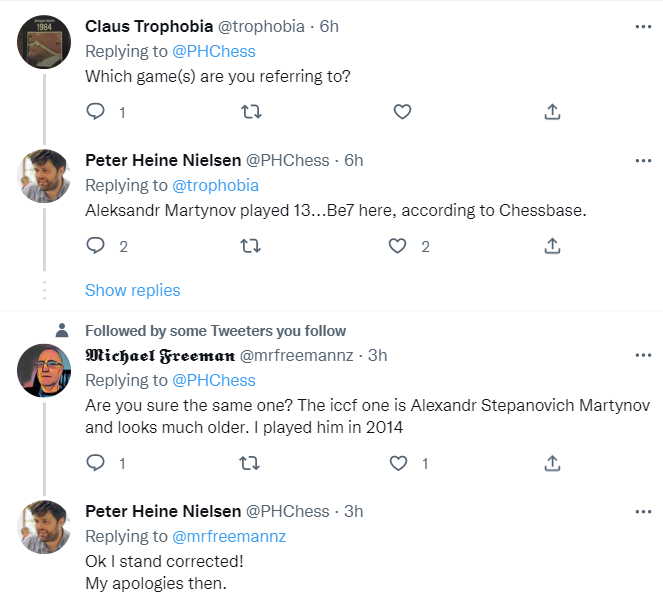Retweet the tweet mentioning Chessbase
This screenshot has height=608, width=663.
252,245
